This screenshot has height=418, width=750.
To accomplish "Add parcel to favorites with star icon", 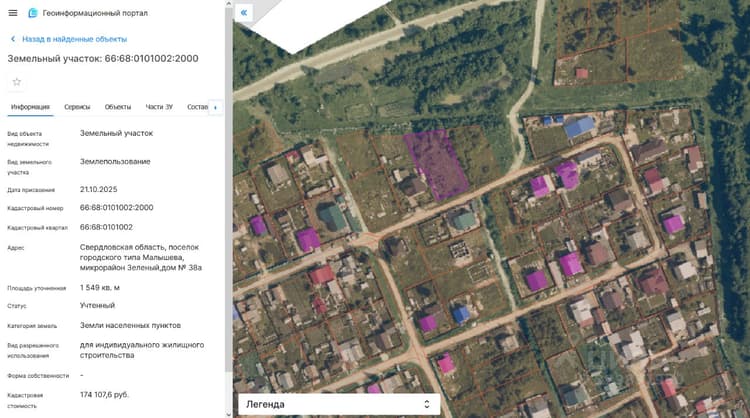I will (17, 82).
